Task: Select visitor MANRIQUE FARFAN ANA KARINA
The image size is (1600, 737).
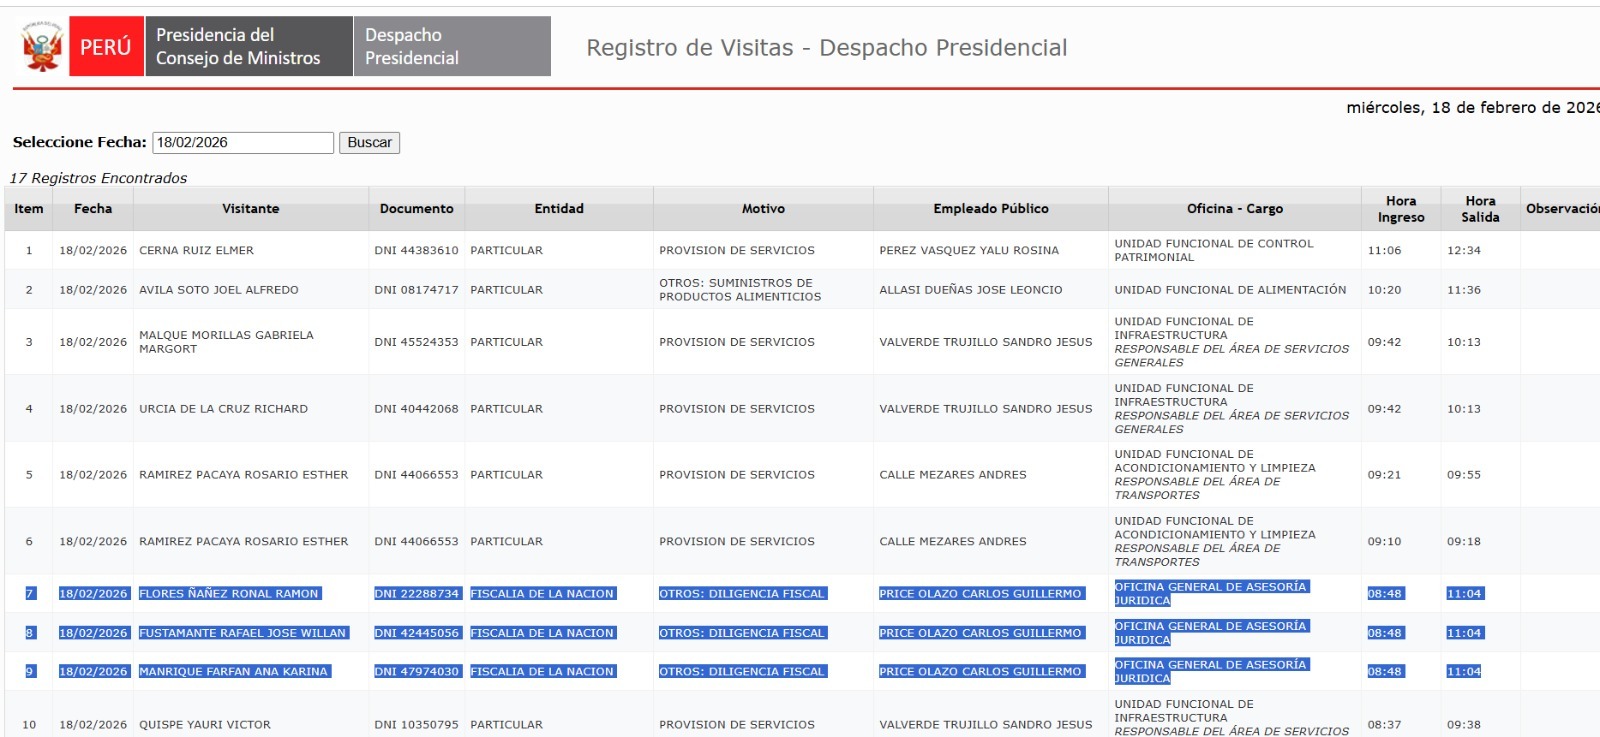Action: pyautogui.click(x=233, y=672)
